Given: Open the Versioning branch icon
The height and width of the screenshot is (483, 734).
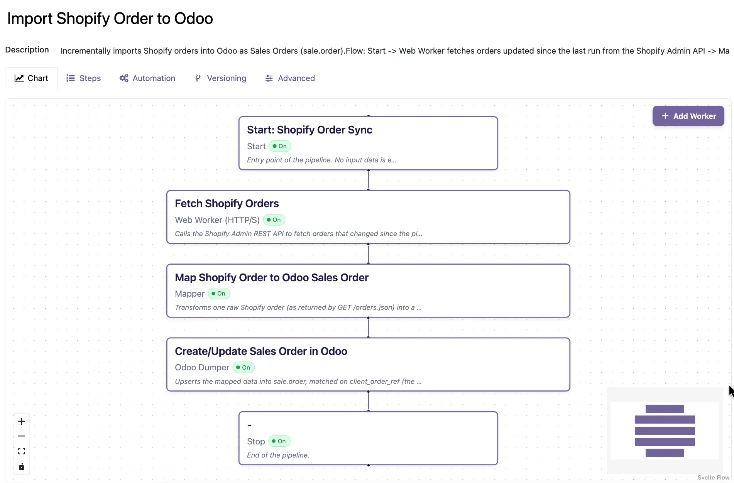Looking at the screenshot, I should tap(198, 78).
